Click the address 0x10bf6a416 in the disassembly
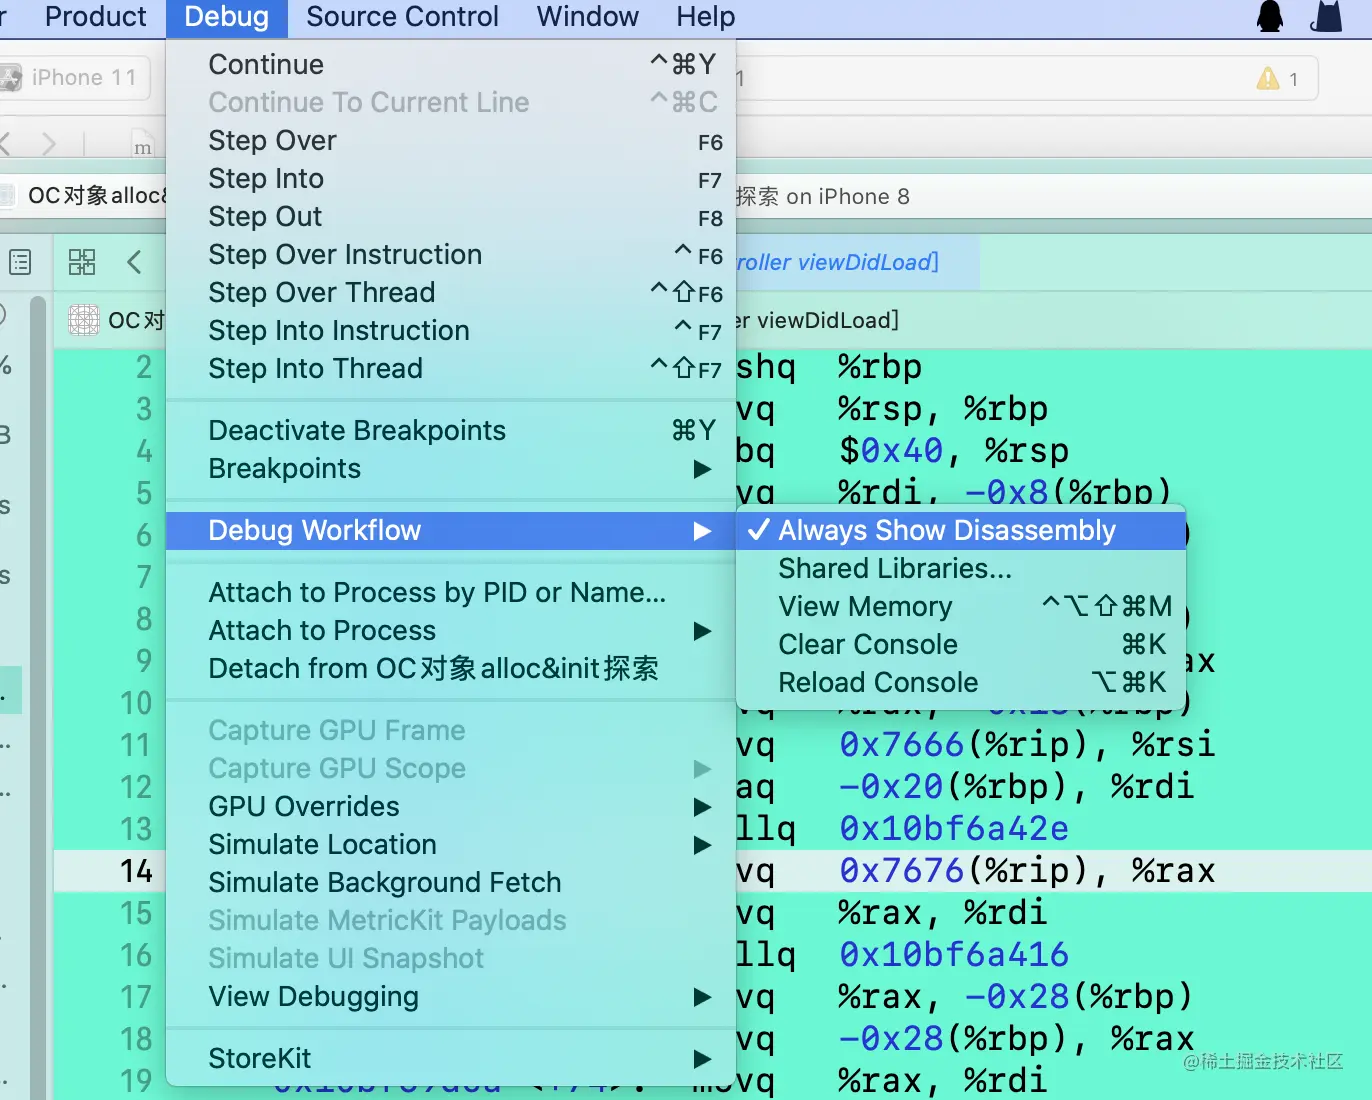This screenshot has width=1372, height=1100. pos(954,955)
